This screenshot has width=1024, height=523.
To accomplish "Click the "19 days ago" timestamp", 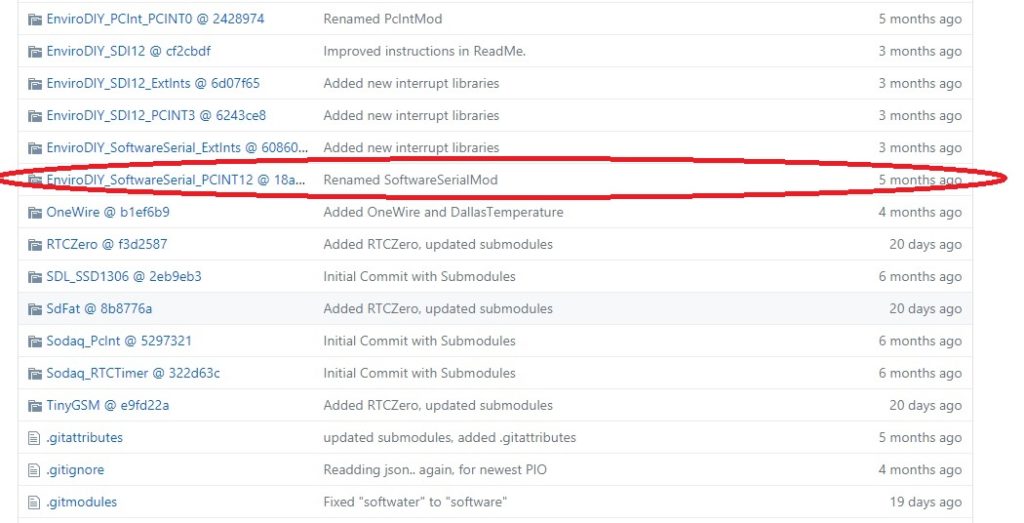I will [925, 502].
